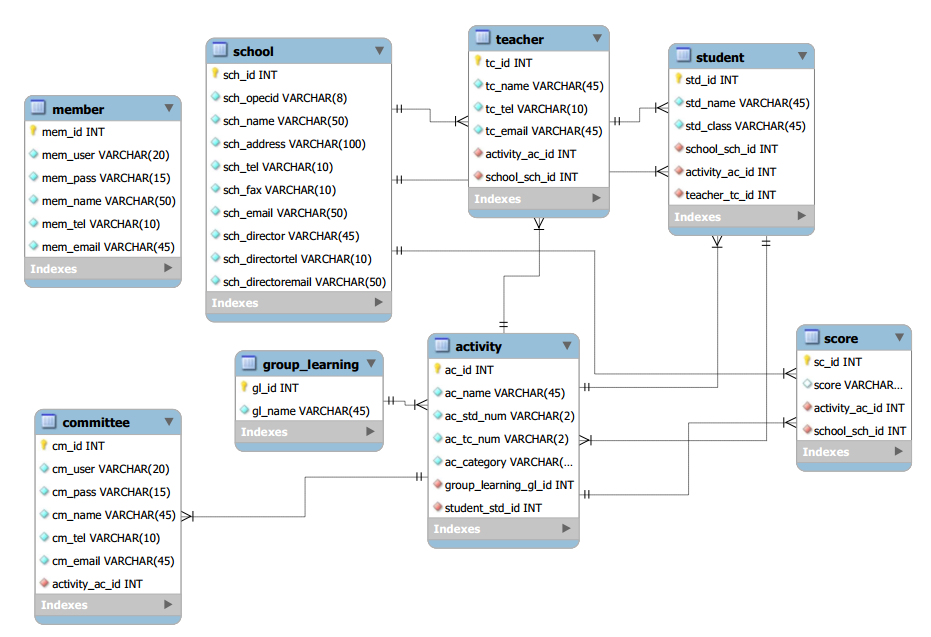Screen dimensions: 931x637
Task: Collapse the activity table with header arrow
Action: tap(567, 346)
